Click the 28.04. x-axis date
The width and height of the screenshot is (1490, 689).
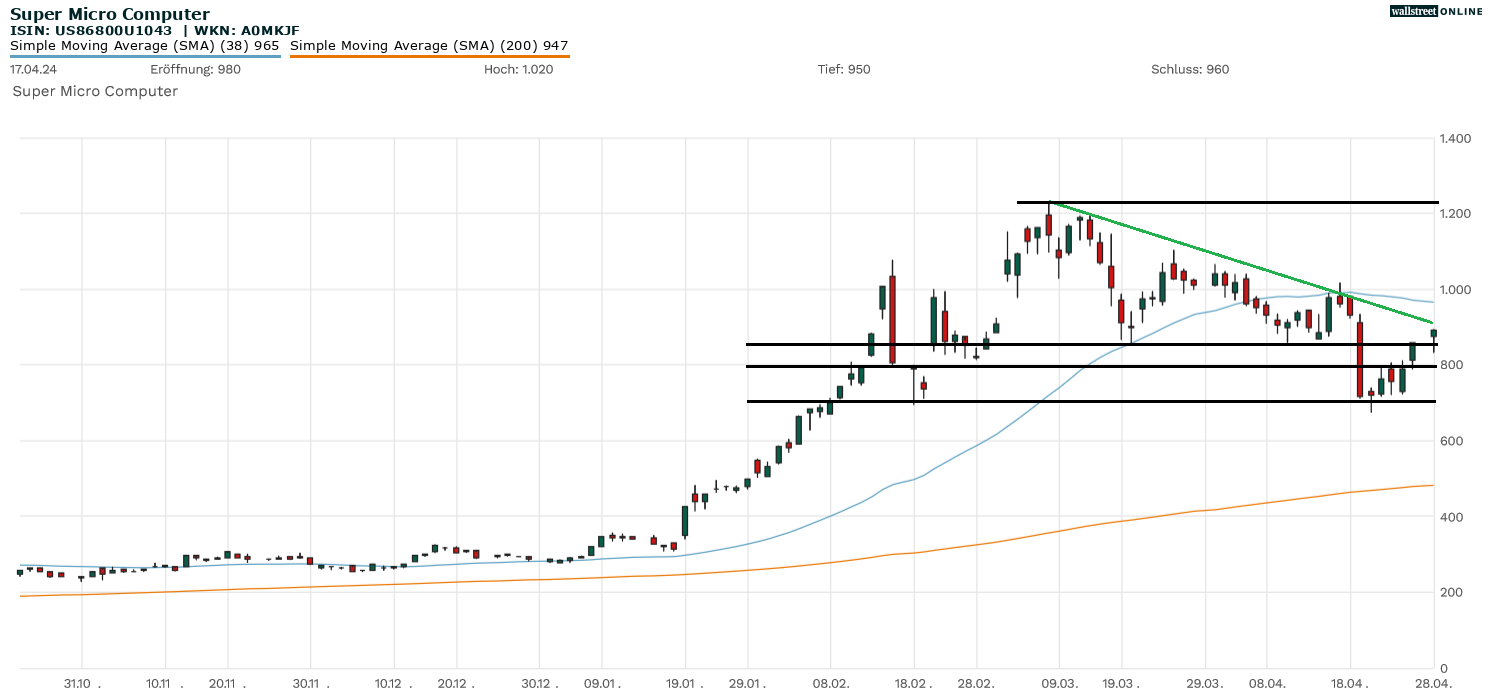coord(1433,683)
